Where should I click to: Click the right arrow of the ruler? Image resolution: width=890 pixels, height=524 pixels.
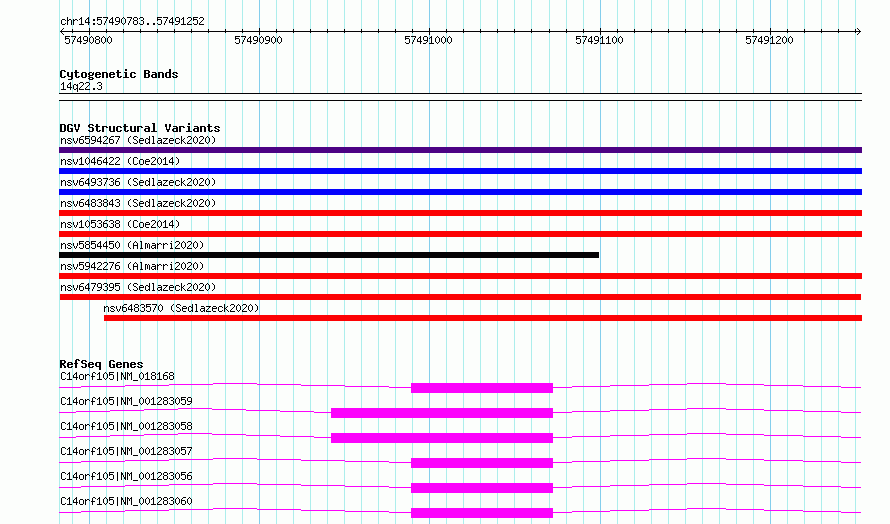click(858, 32)
